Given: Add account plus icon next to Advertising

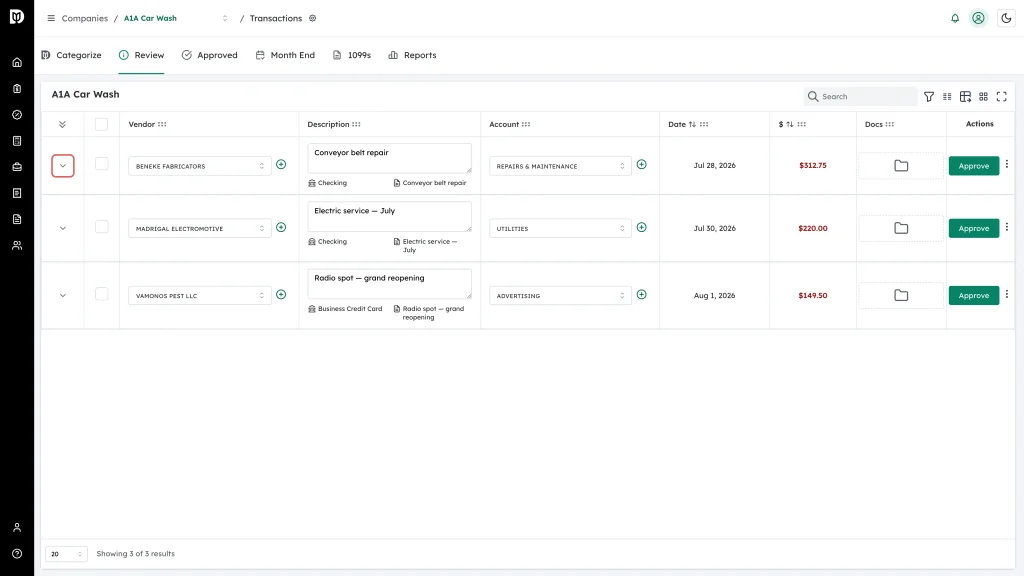Looking at the screenshot, I should coord(641,295).
